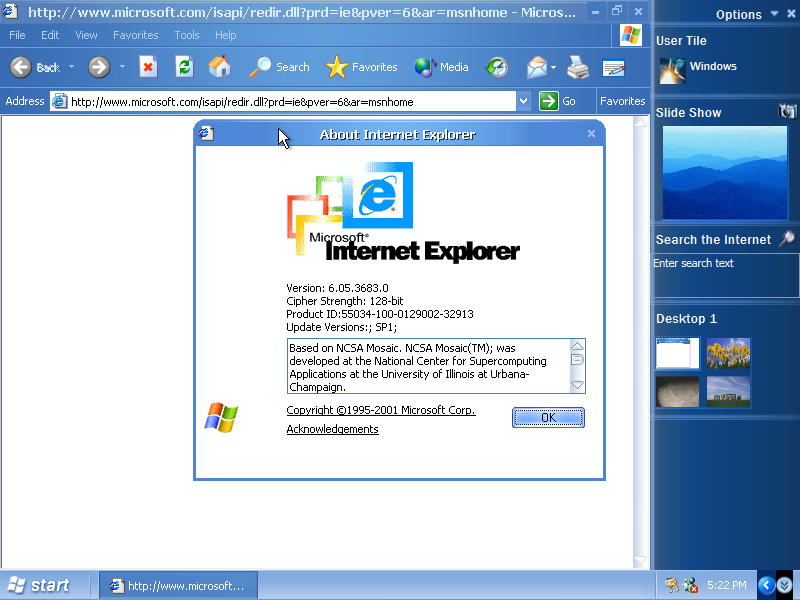800x600 pixels.
Task: Open the Mail envelope toolbar icon
Action: coord(537,67)
